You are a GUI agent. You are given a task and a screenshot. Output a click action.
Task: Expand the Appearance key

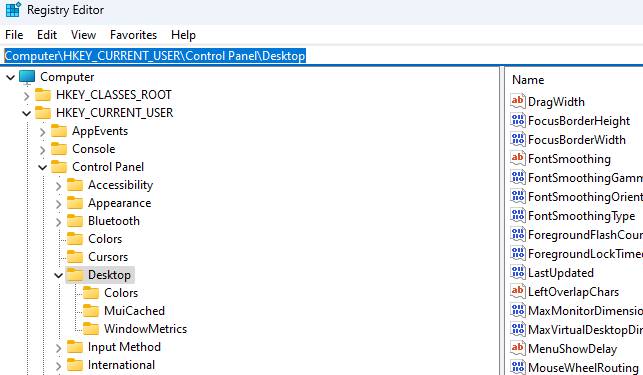click(x=58, y=204)
